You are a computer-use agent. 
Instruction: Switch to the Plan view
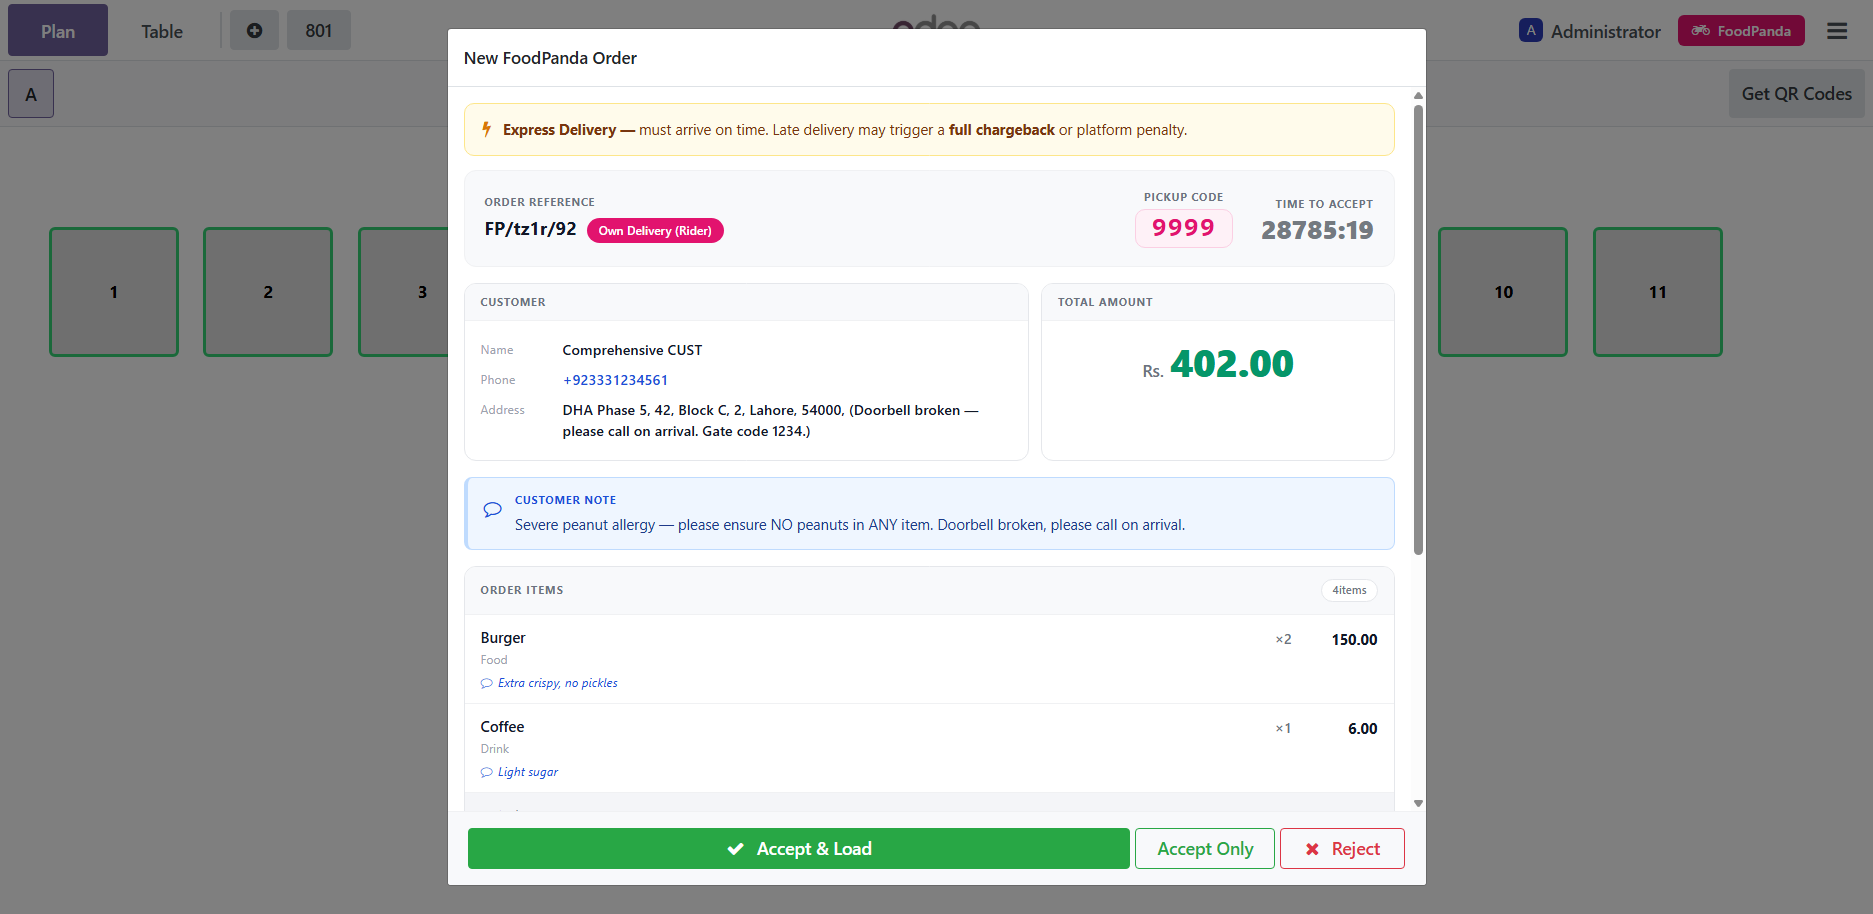tap(58, 31)
